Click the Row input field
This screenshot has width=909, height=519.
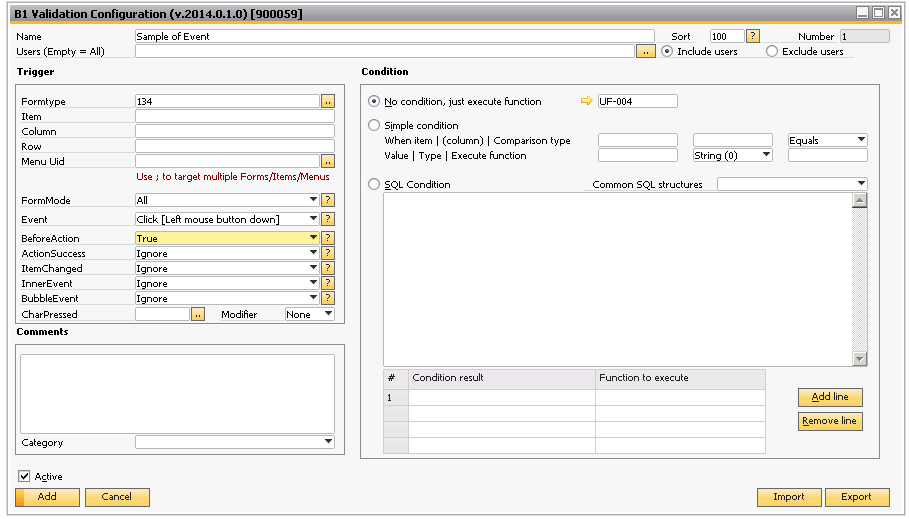(x=235, y=146)
